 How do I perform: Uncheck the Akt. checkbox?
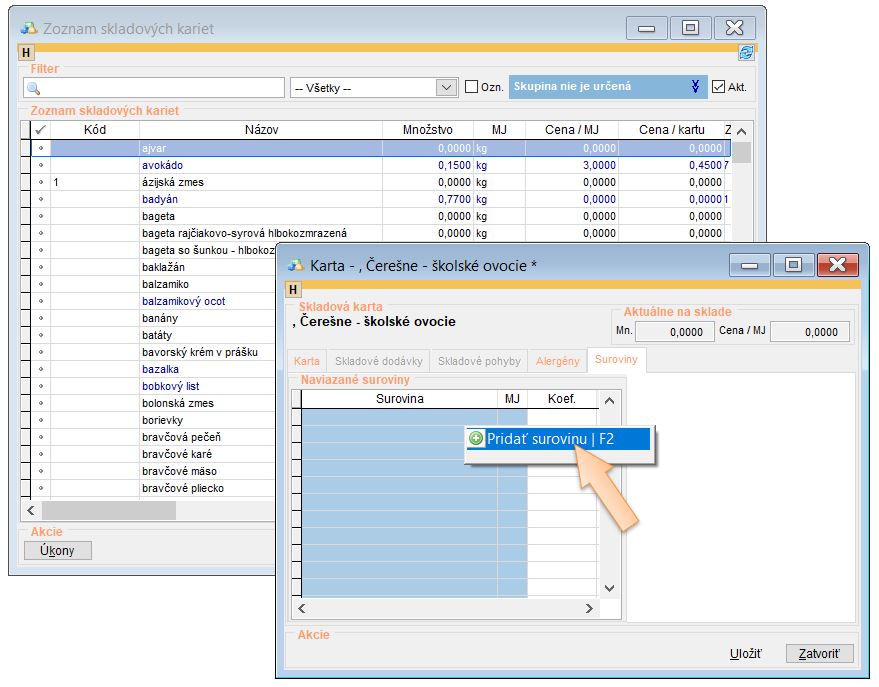pyautogui.click(x=718, y=87)
